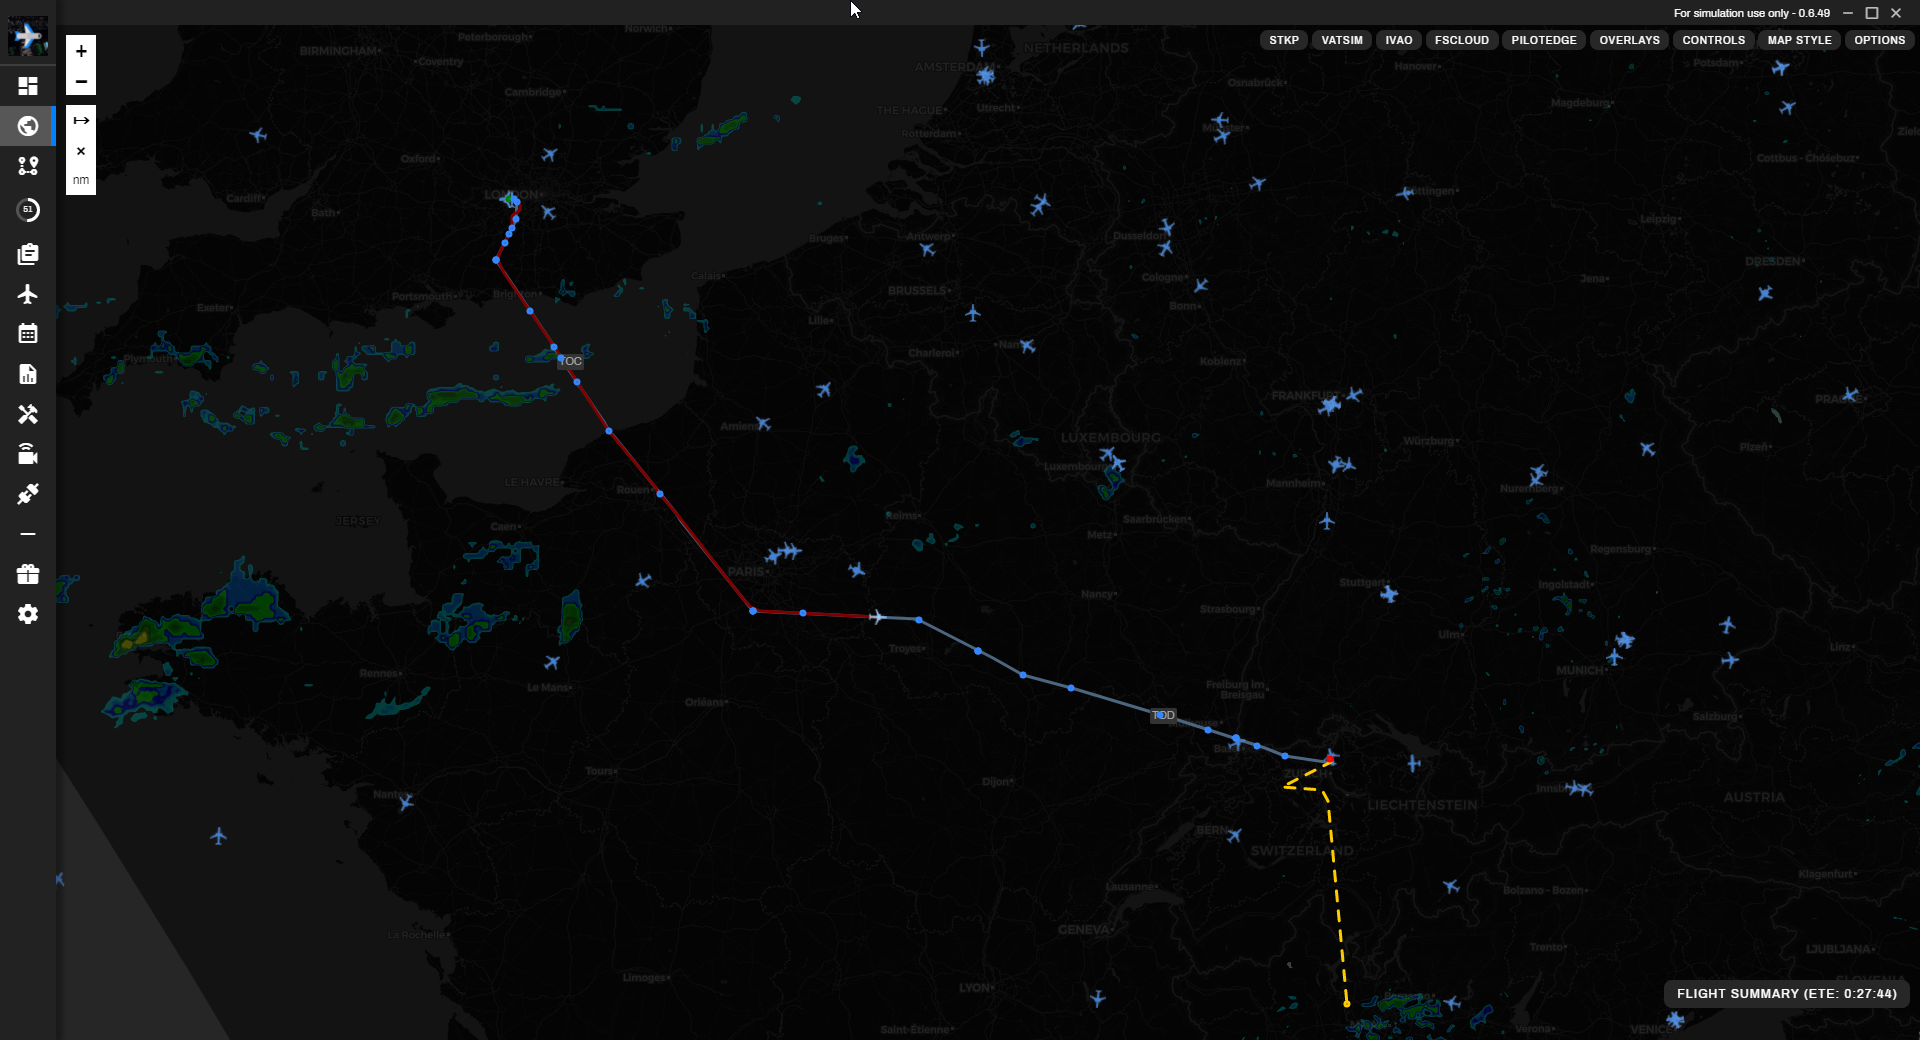This screenshot has width=1920, height=1040.
Task: Open the gift box icon in sidebar
Action: [x=28, y=574]
